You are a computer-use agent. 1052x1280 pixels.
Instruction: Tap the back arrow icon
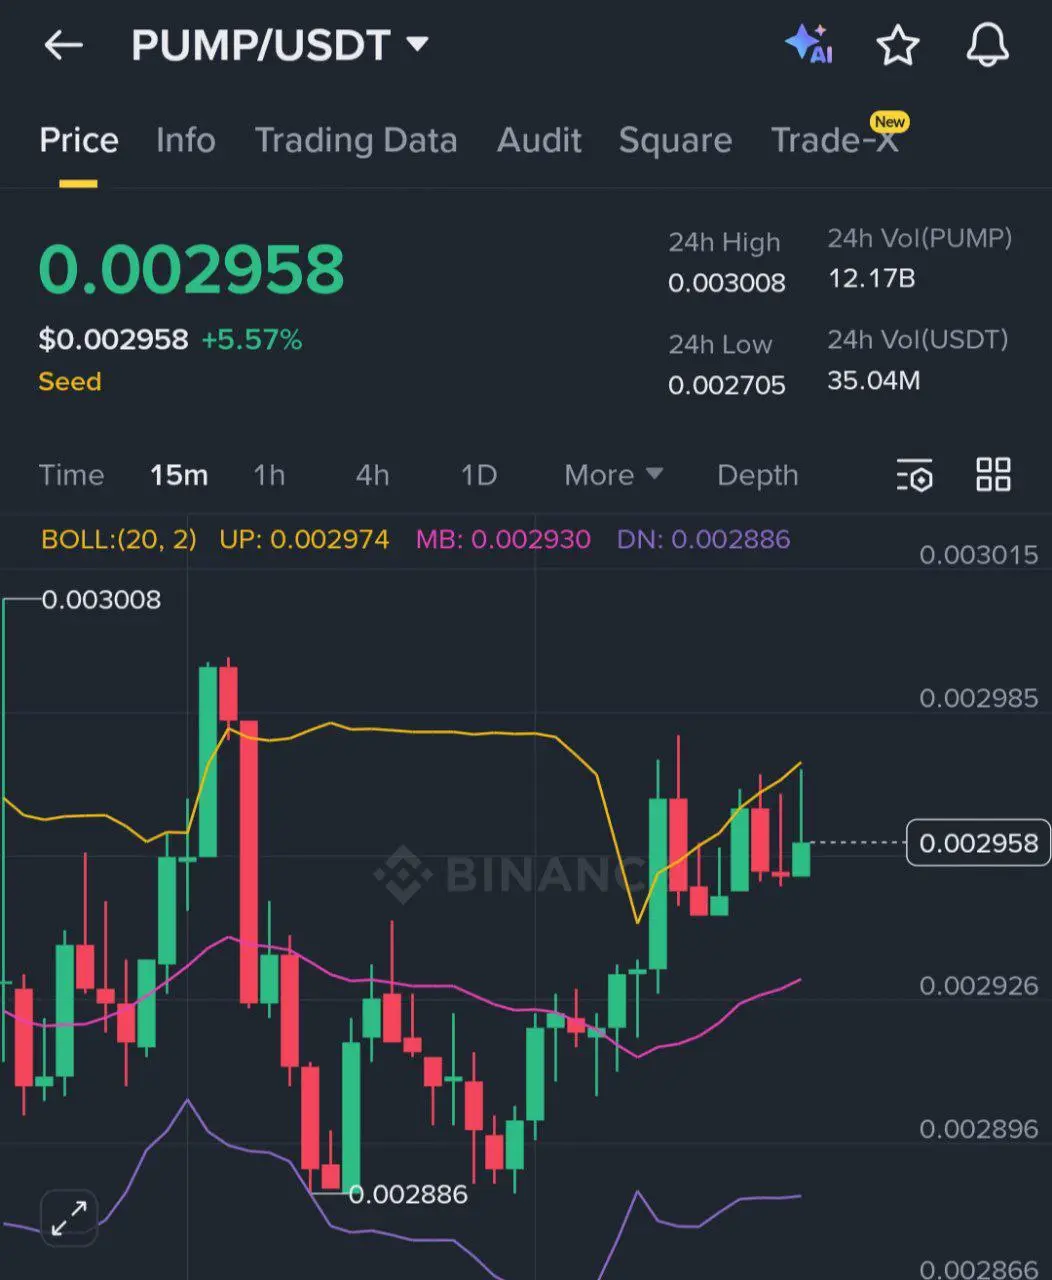click(x=63, y=45)
